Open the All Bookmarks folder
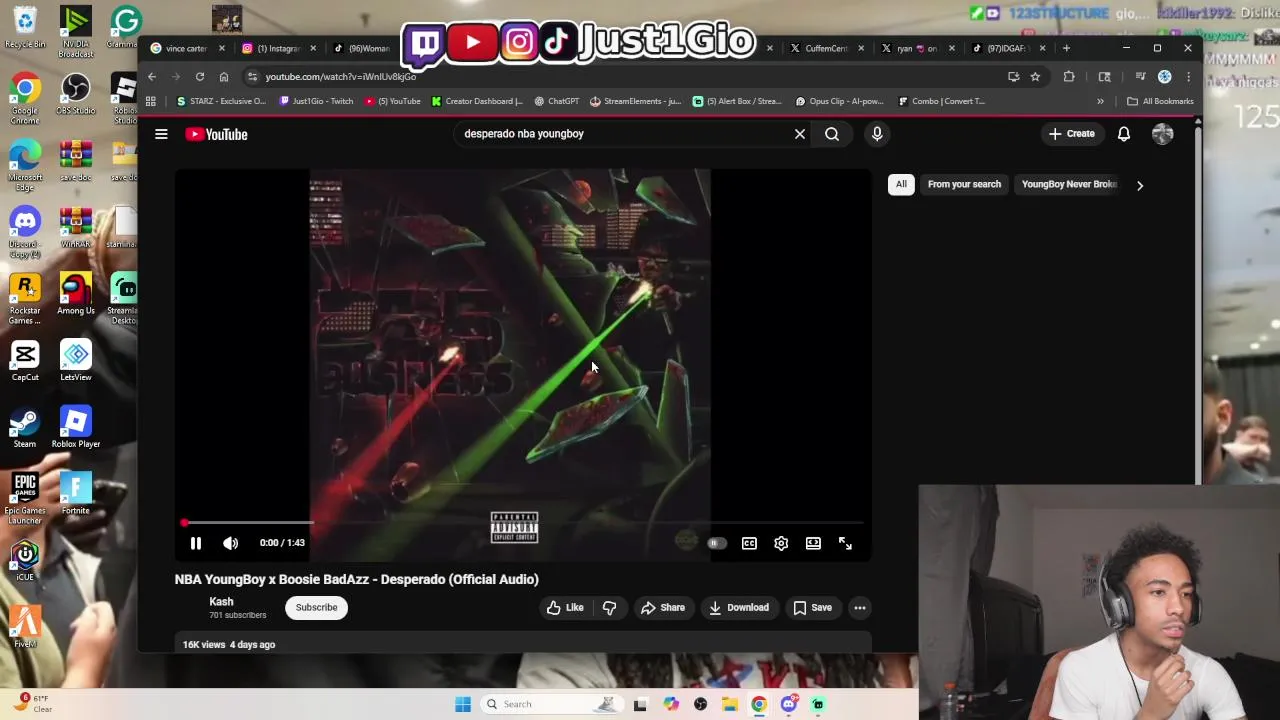1280x720 pixels. pos(1160,101)
